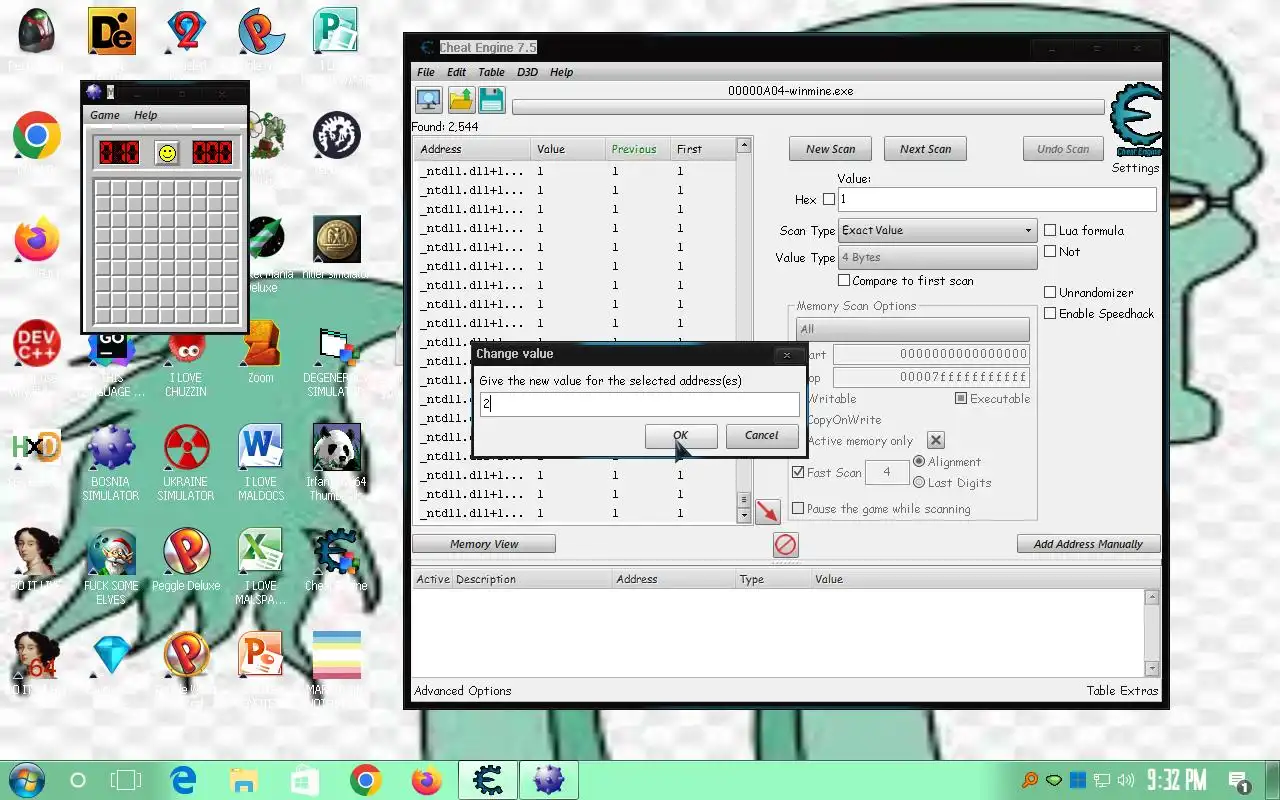Open the notification center icon
Viewport: 1280px width, 800px height.
pyautogui.click(x=1238, y=781)
